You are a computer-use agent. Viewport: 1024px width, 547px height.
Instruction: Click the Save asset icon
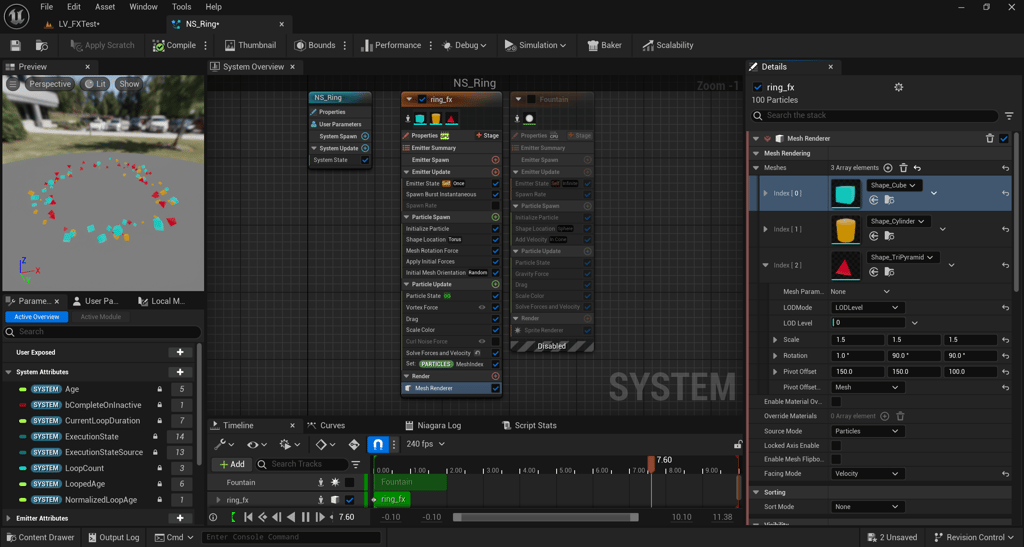point(15,45)
